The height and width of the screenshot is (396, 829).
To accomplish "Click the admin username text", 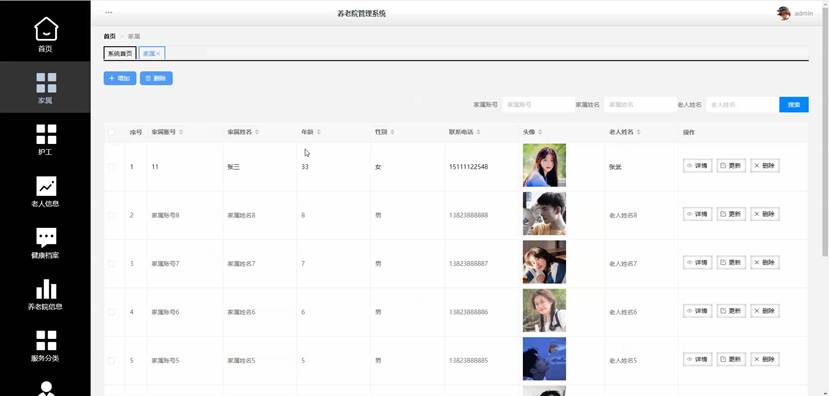I will pos(804,13).
